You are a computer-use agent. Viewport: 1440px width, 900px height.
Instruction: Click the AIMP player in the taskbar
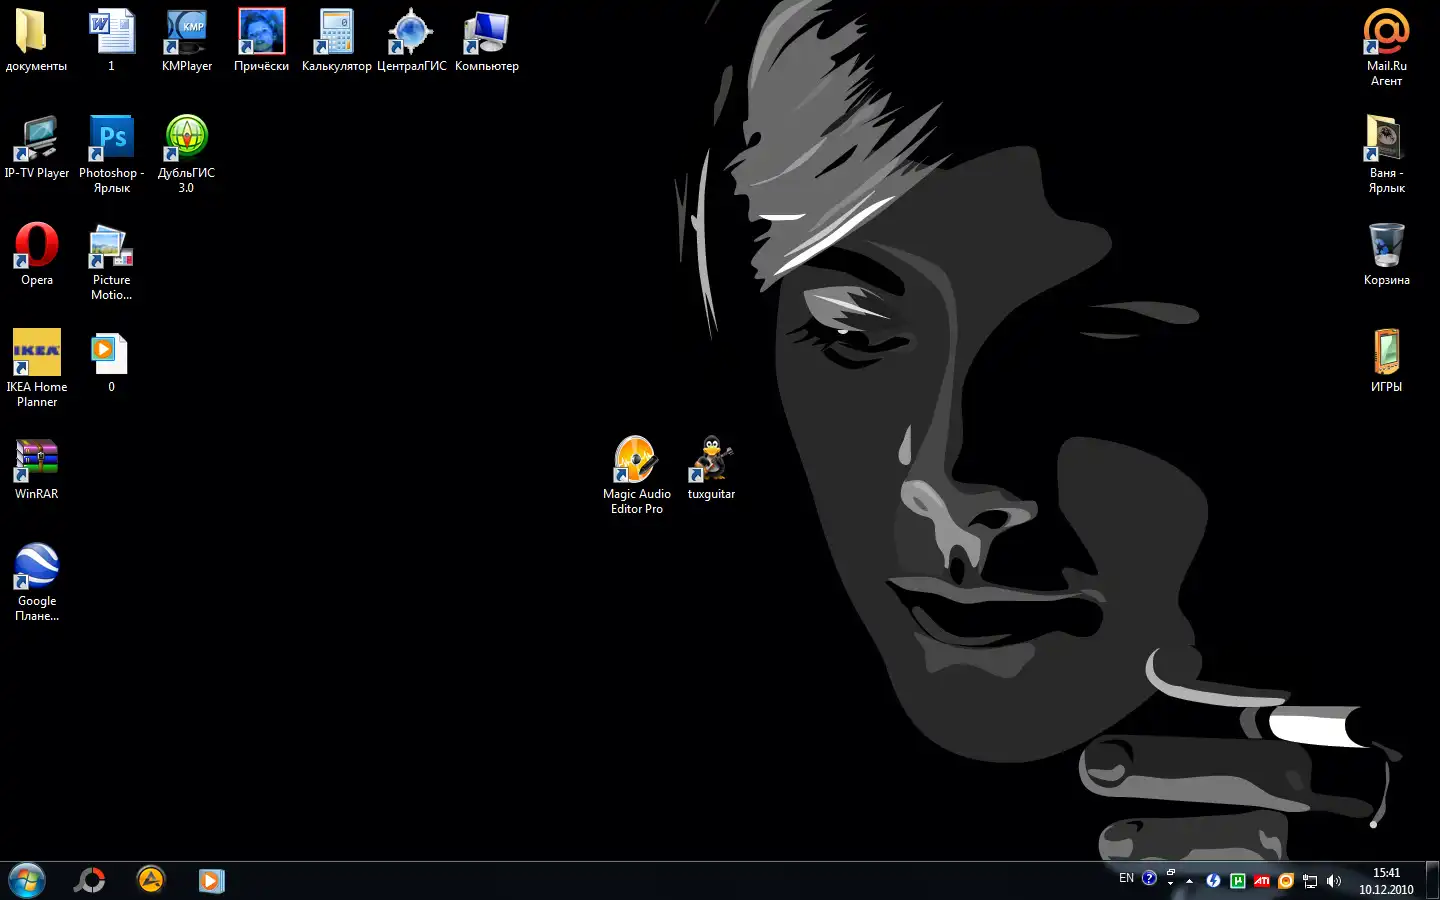tap(151, 880)
